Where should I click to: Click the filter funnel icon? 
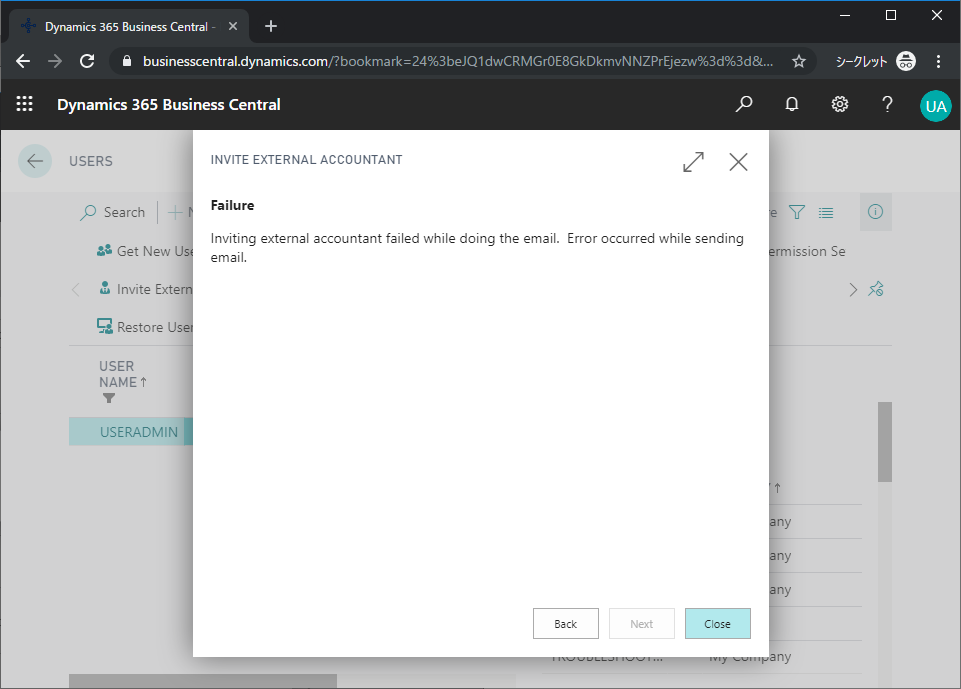tap(797, 212)
